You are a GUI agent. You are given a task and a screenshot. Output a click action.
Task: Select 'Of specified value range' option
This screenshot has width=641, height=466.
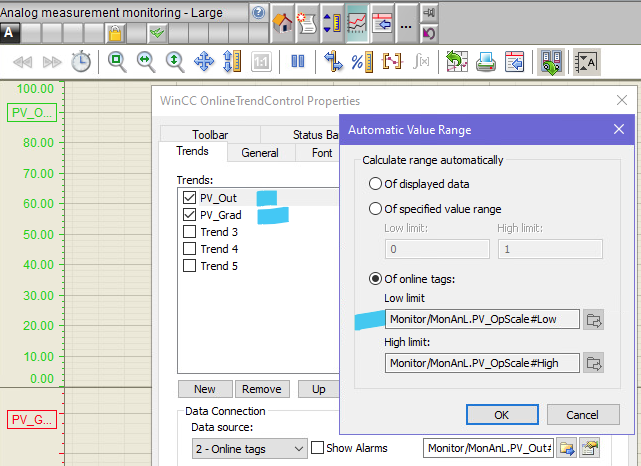point(376,209)
